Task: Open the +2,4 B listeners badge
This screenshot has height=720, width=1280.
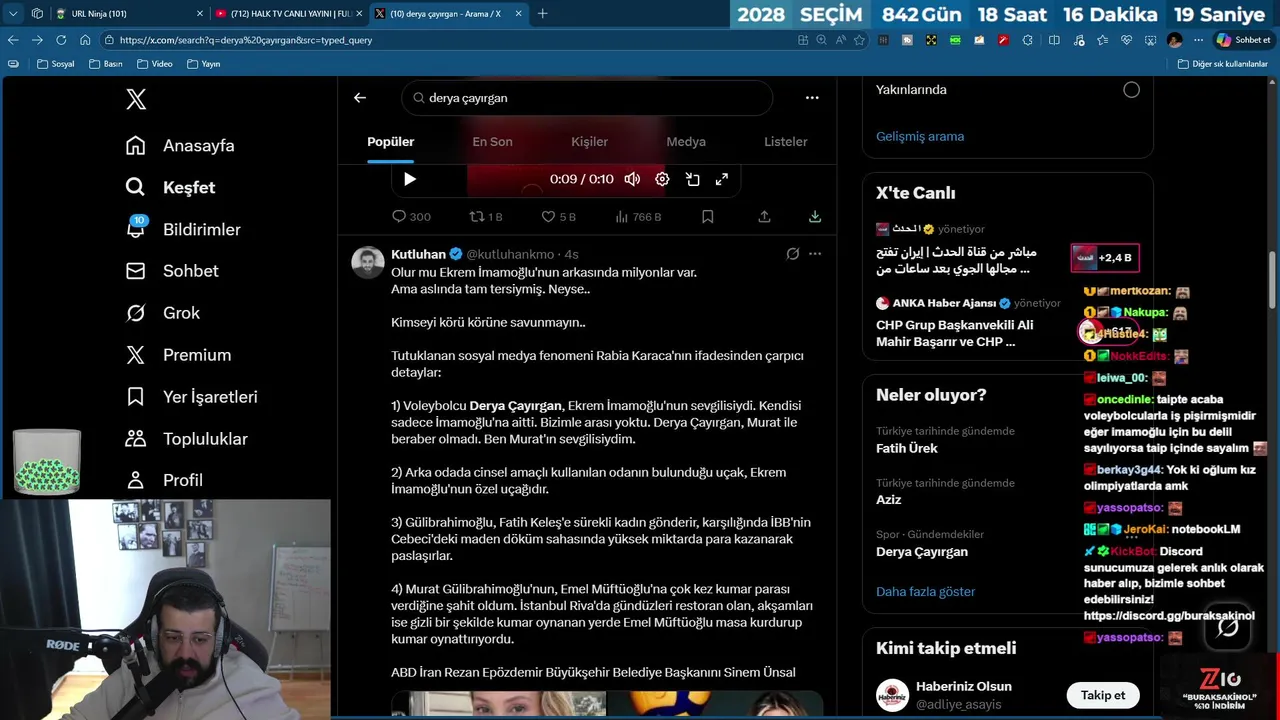Action: [1105, 258]
